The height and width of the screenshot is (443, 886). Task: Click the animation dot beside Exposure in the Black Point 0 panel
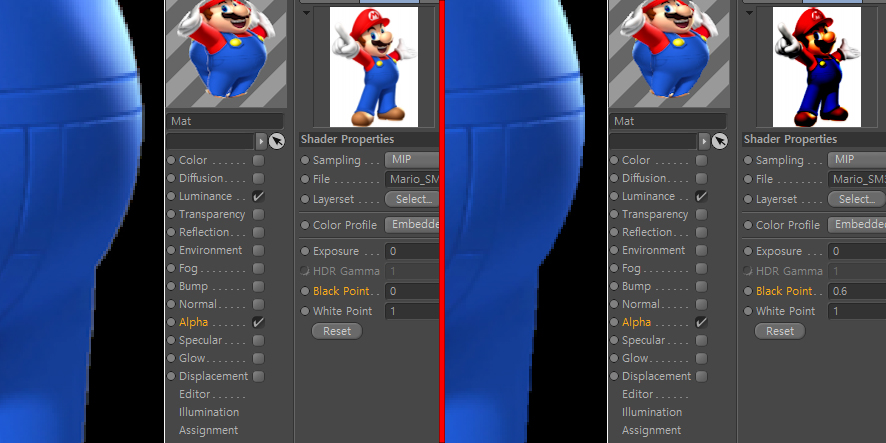305,250
